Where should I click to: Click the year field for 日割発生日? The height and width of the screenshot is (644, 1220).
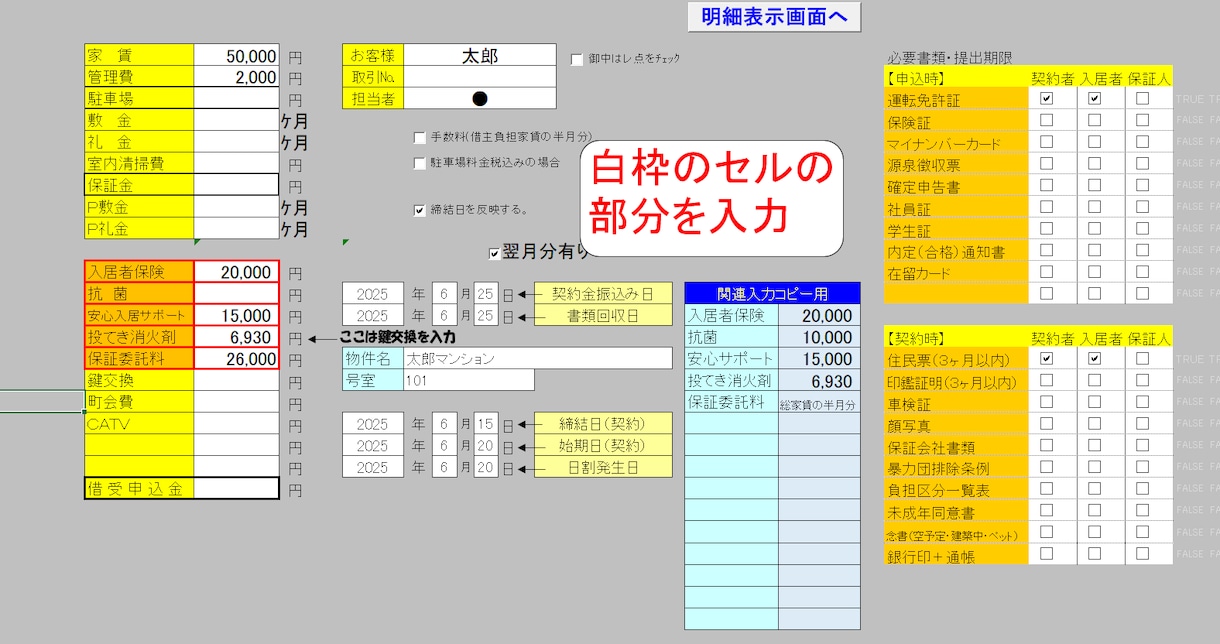[x=372, y=467]
